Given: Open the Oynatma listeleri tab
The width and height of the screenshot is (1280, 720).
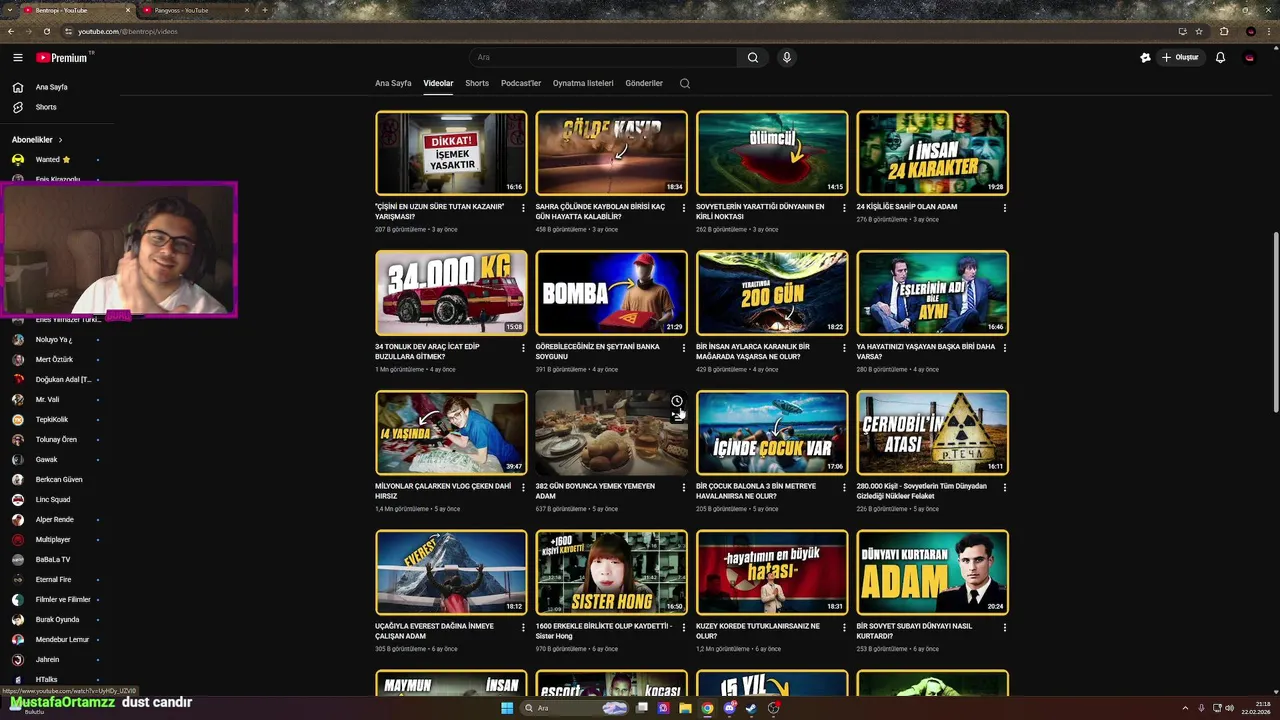Looking at the screenshot, I should pyautogui.click(x=583, y=84).
